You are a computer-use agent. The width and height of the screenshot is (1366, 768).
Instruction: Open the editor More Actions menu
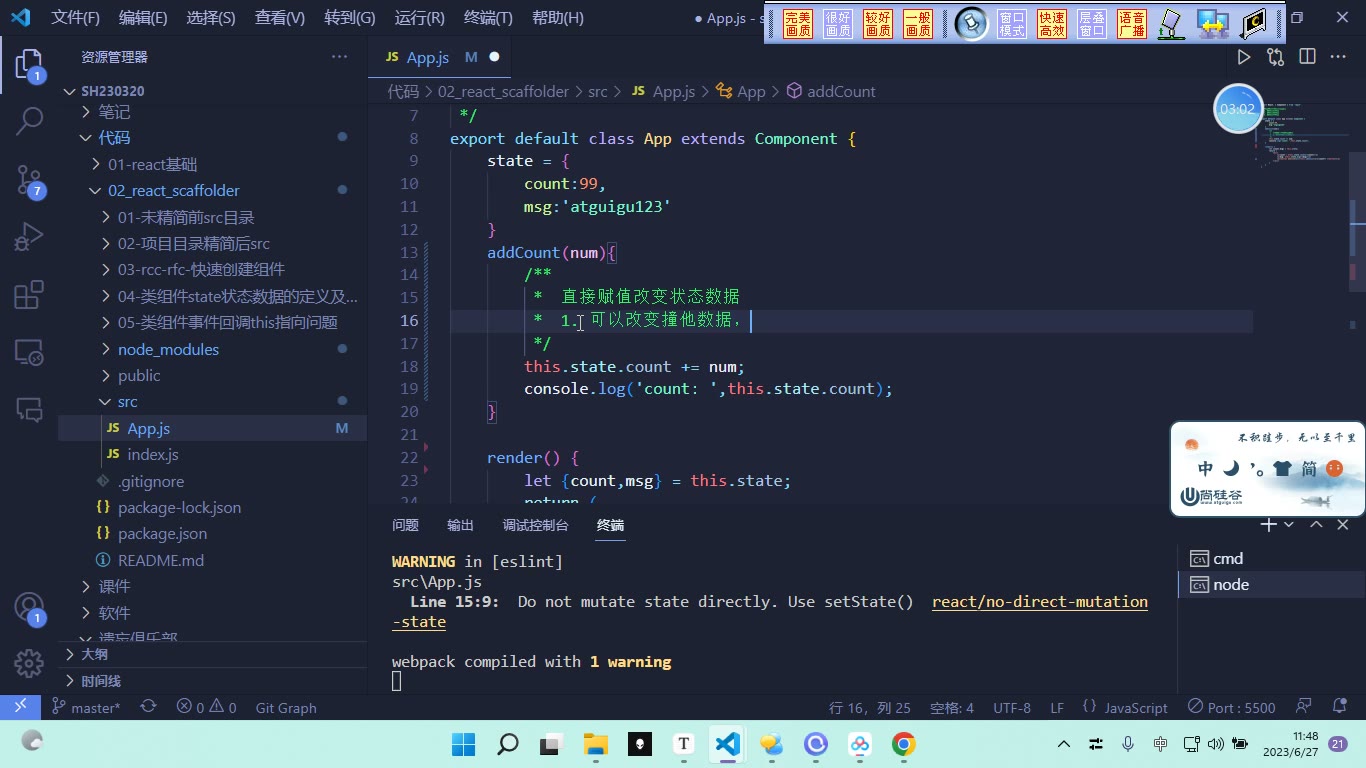[1338, 57]
